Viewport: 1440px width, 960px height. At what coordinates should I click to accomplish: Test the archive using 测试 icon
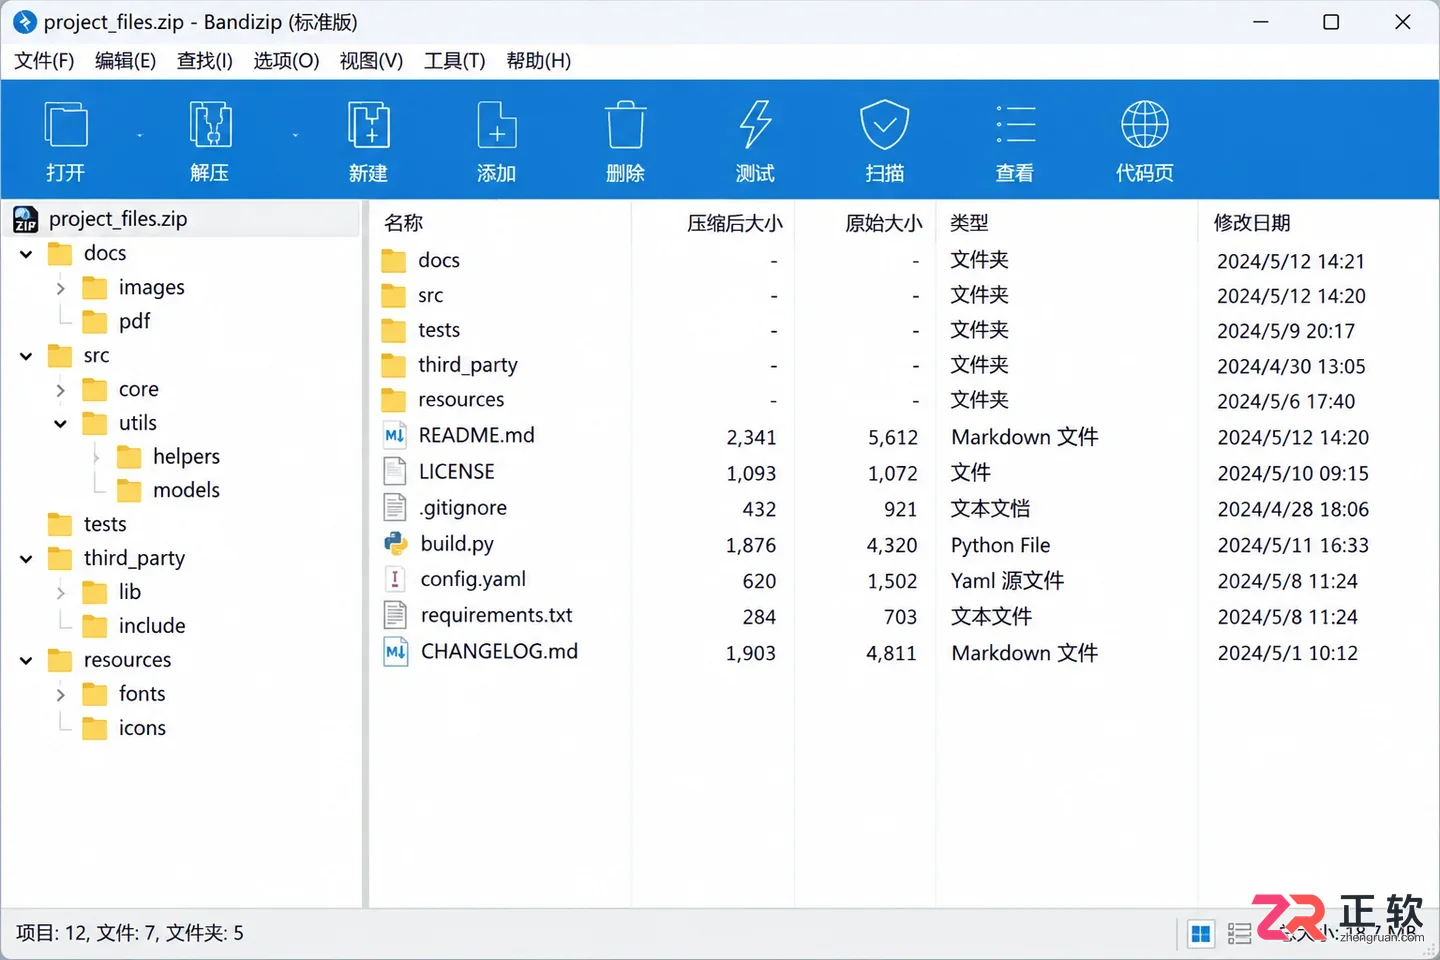point(755,126)
